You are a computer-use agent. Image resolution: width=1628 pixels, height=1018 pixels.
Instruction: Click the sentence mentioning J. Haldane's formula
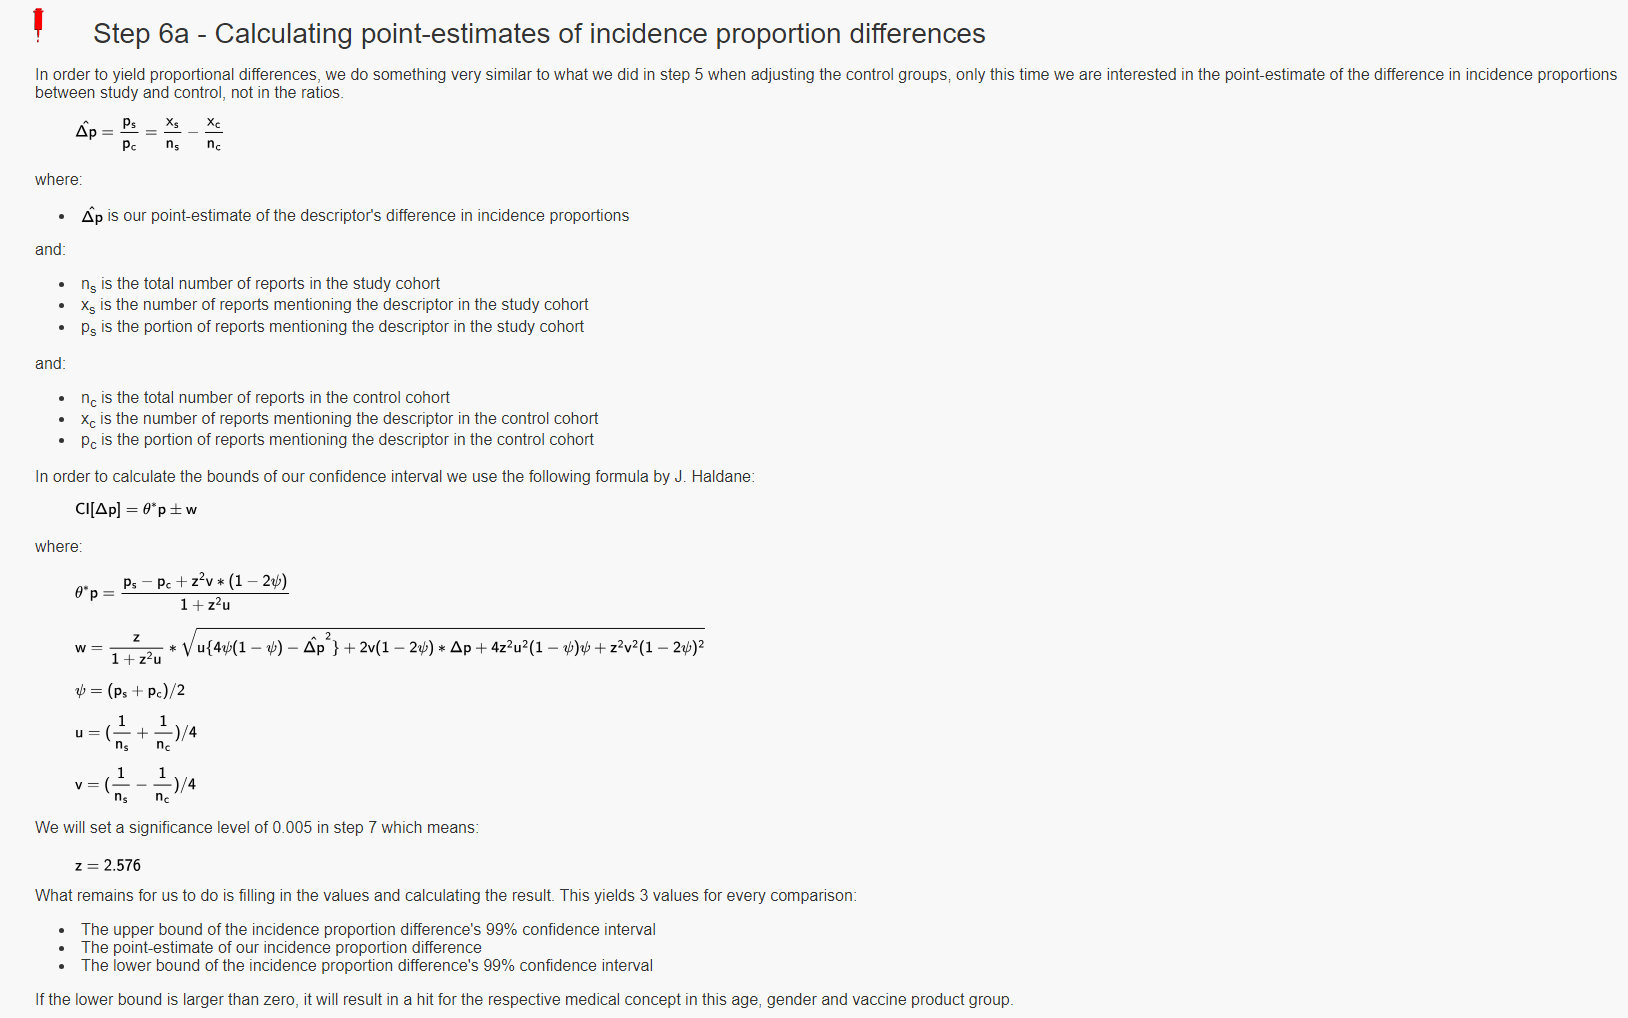coord(394,477)
